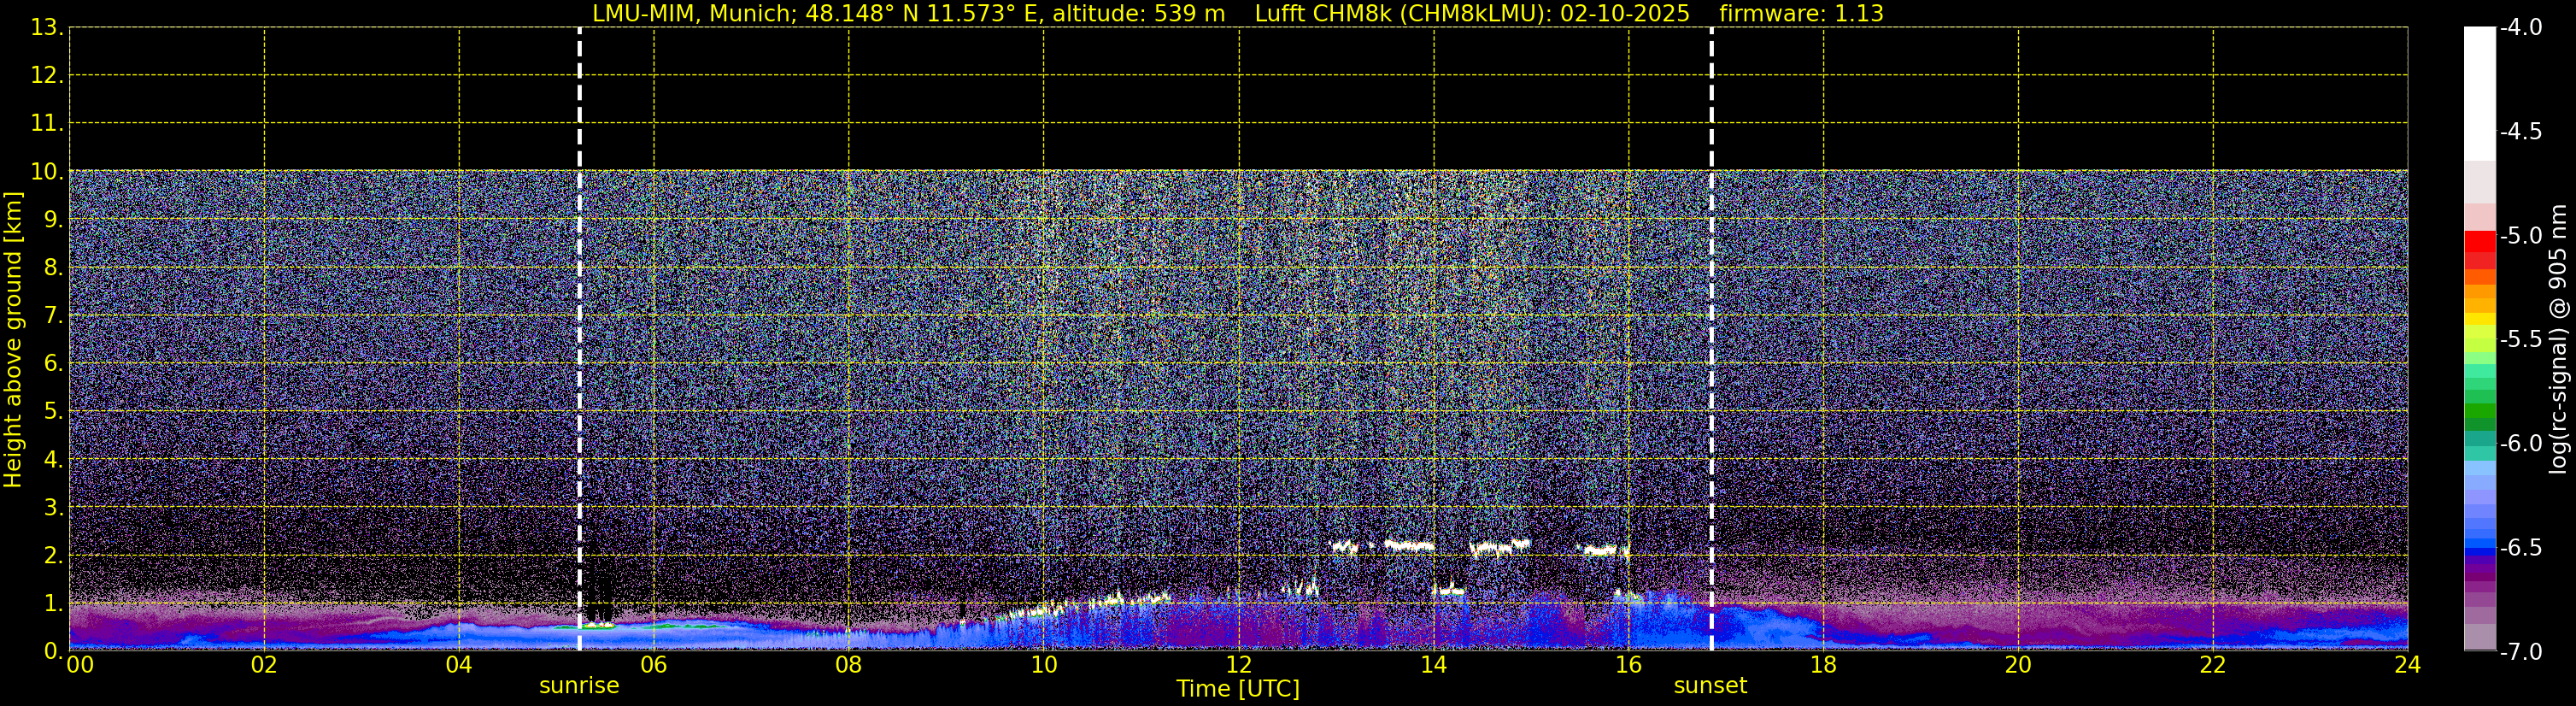The height and width of the screenshot is (706, 2576).
Task: Select the 'sunrise' label below the axis
Action: point(579,686)
